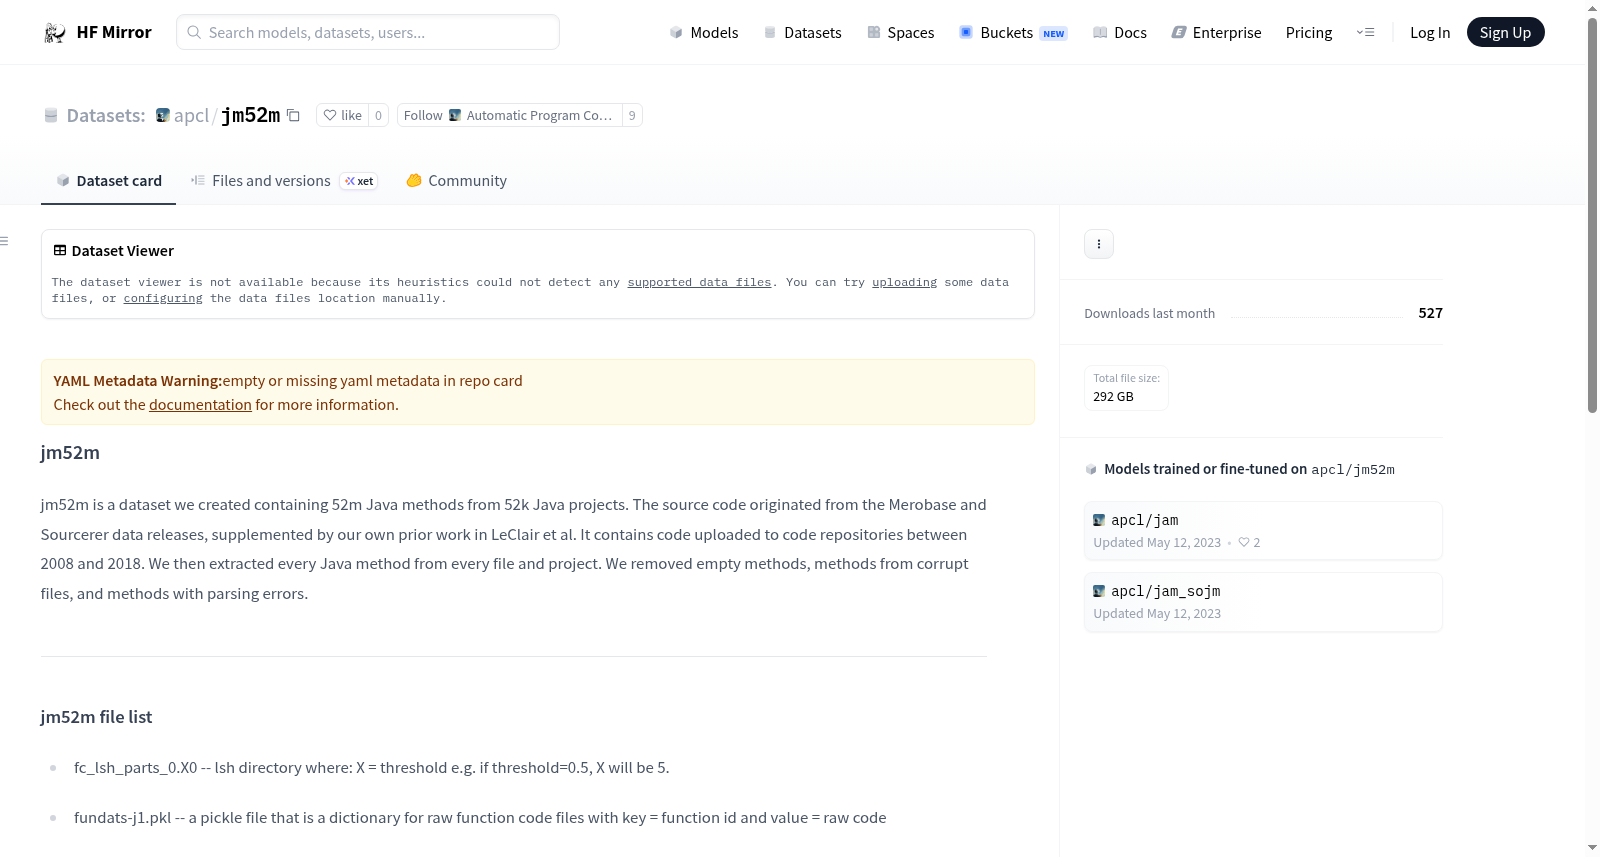Click the follower count 9
This screenshot has width=1600, height=857.
click(x=632, y=116)
